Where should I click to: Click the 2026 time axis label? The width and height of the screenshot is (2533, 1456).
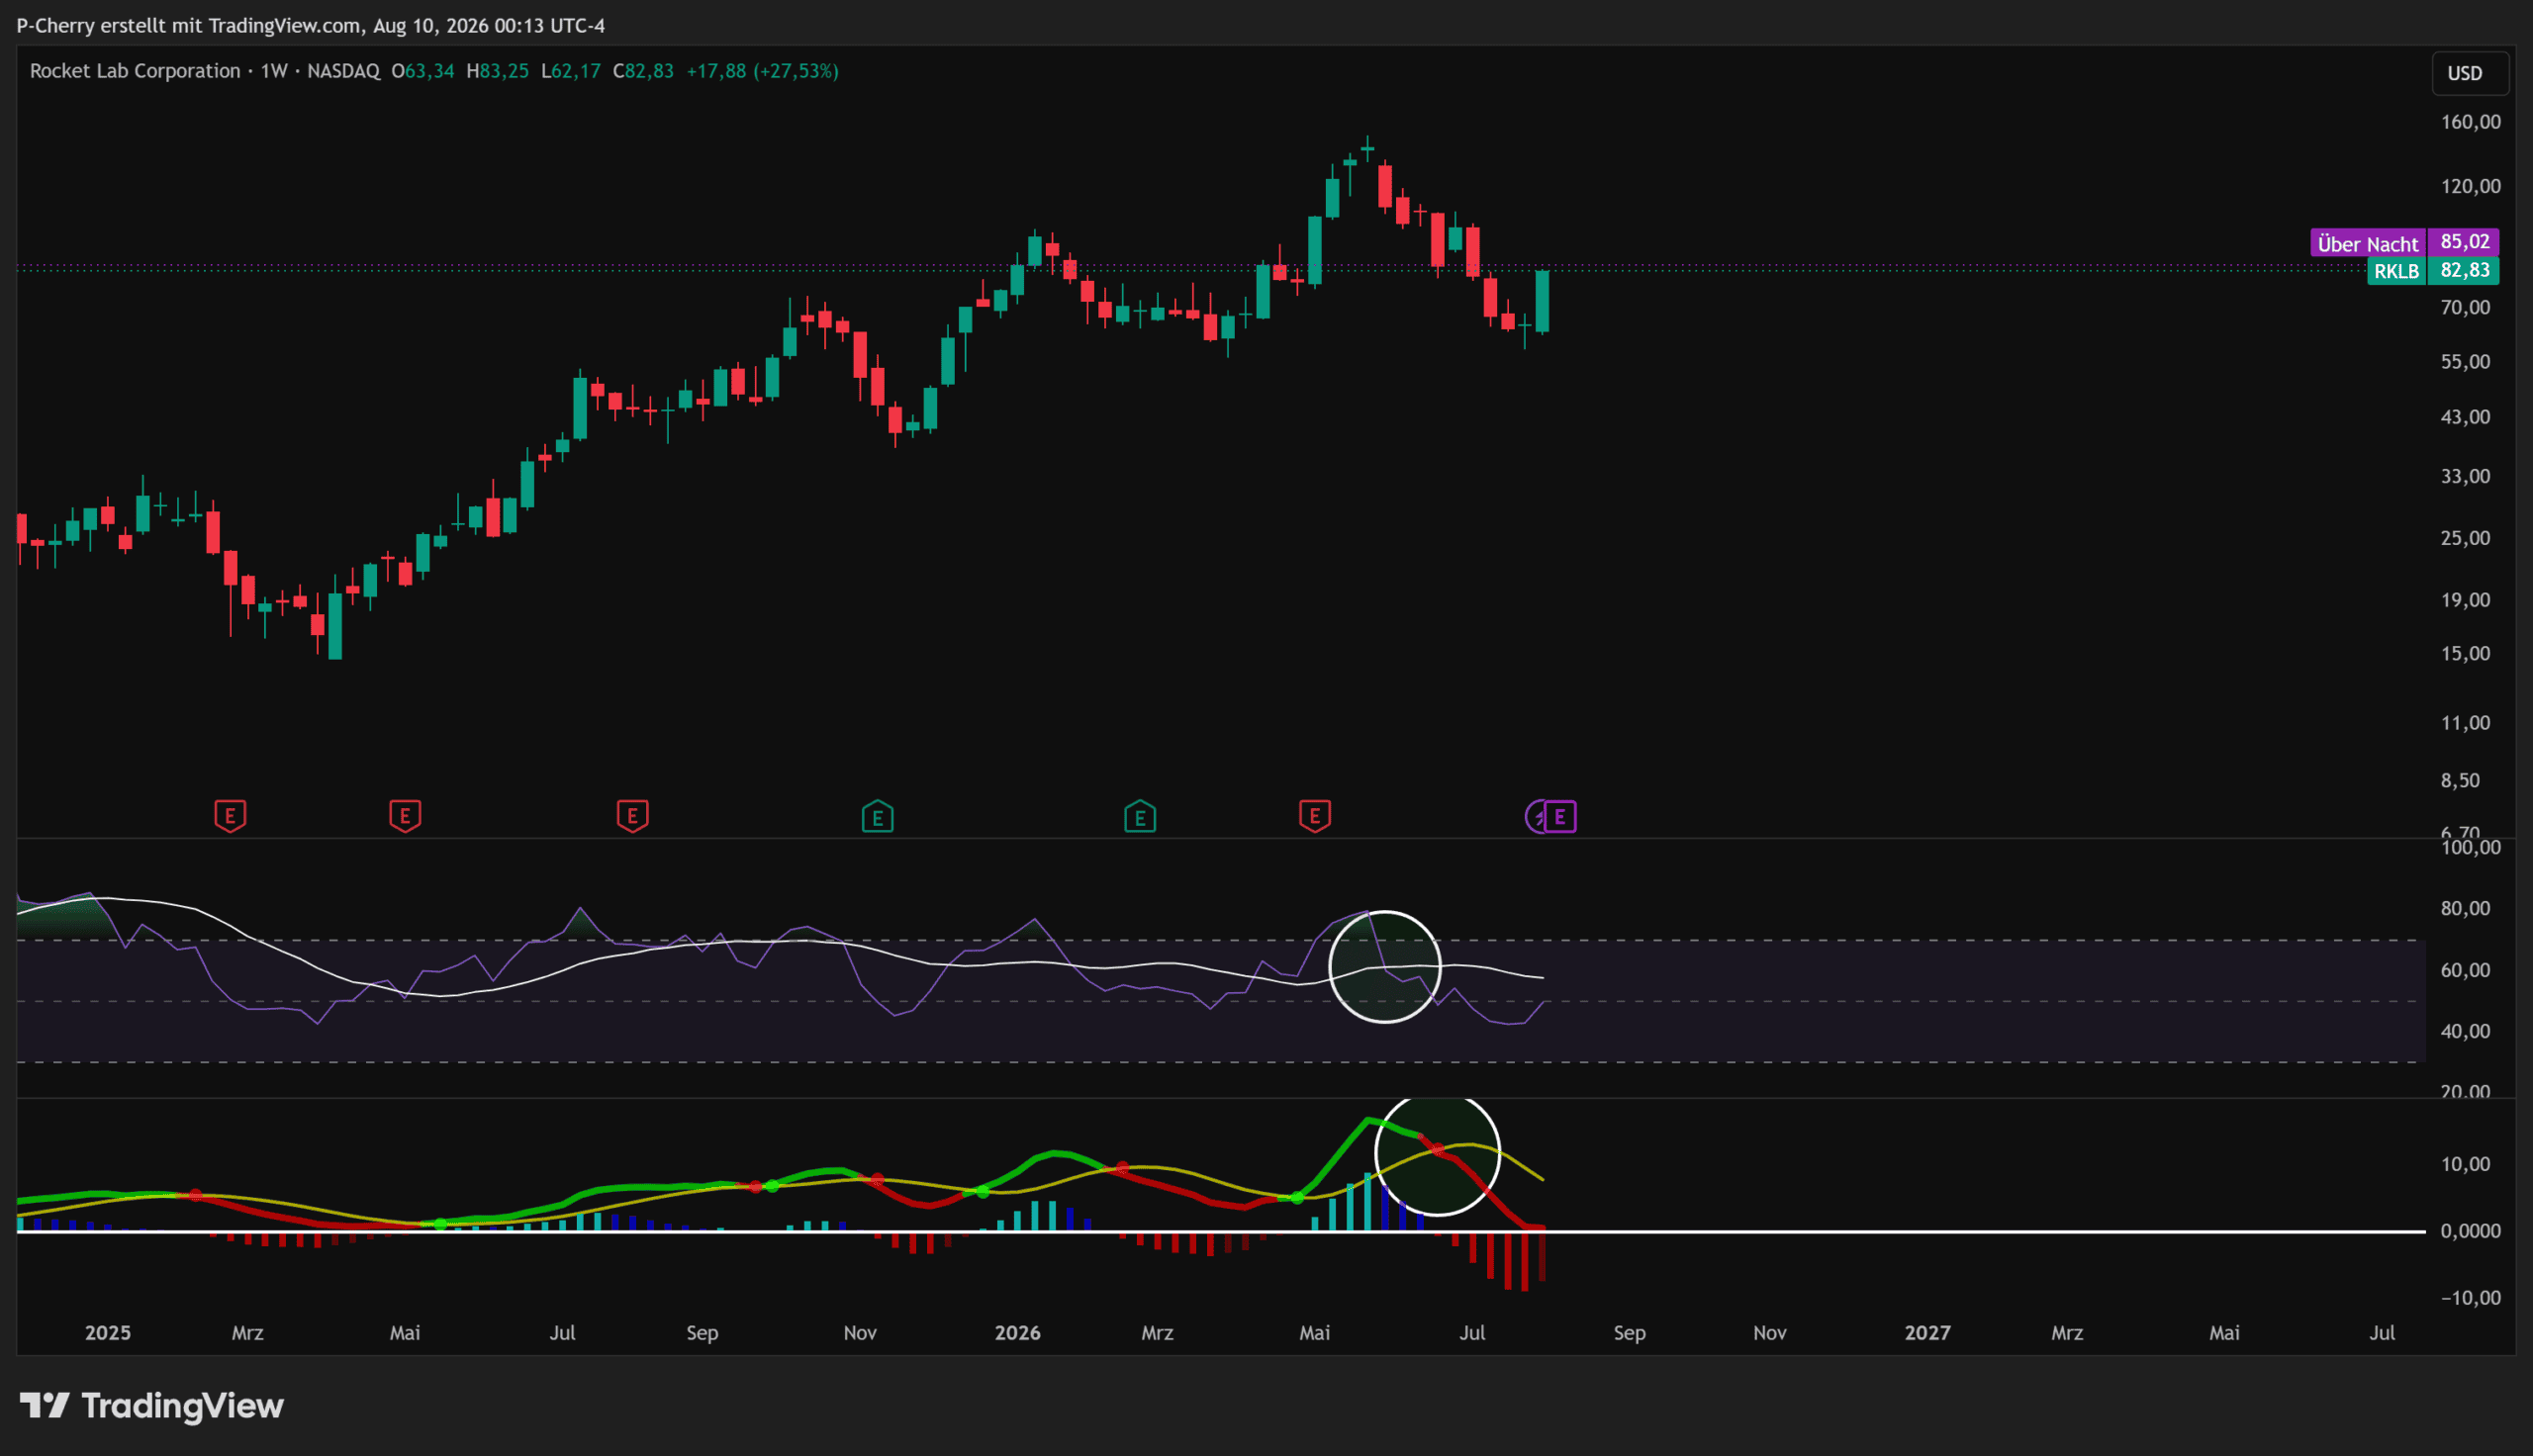[x=1018, y=1333]
